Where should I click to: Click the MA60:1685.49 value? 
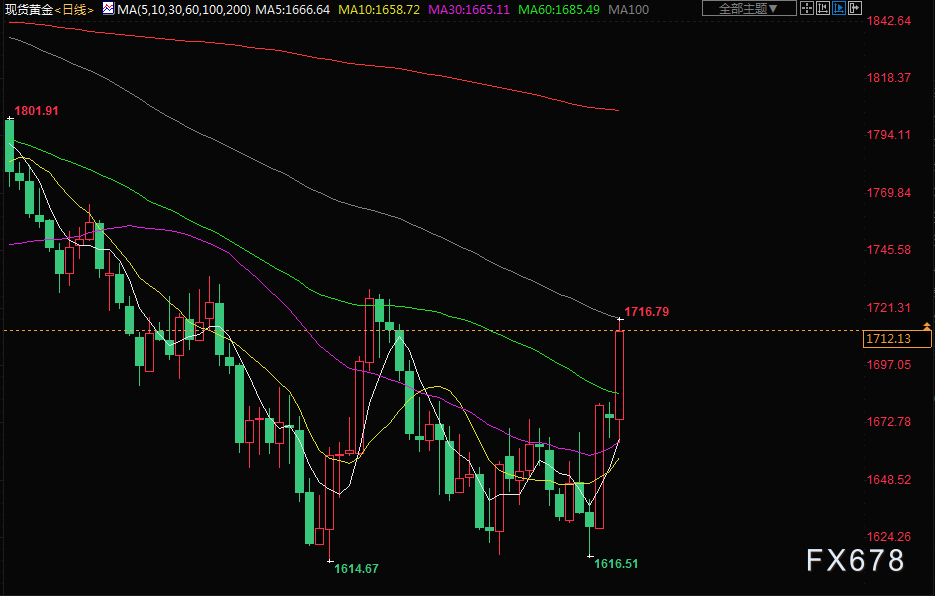(x=559, y=10)
